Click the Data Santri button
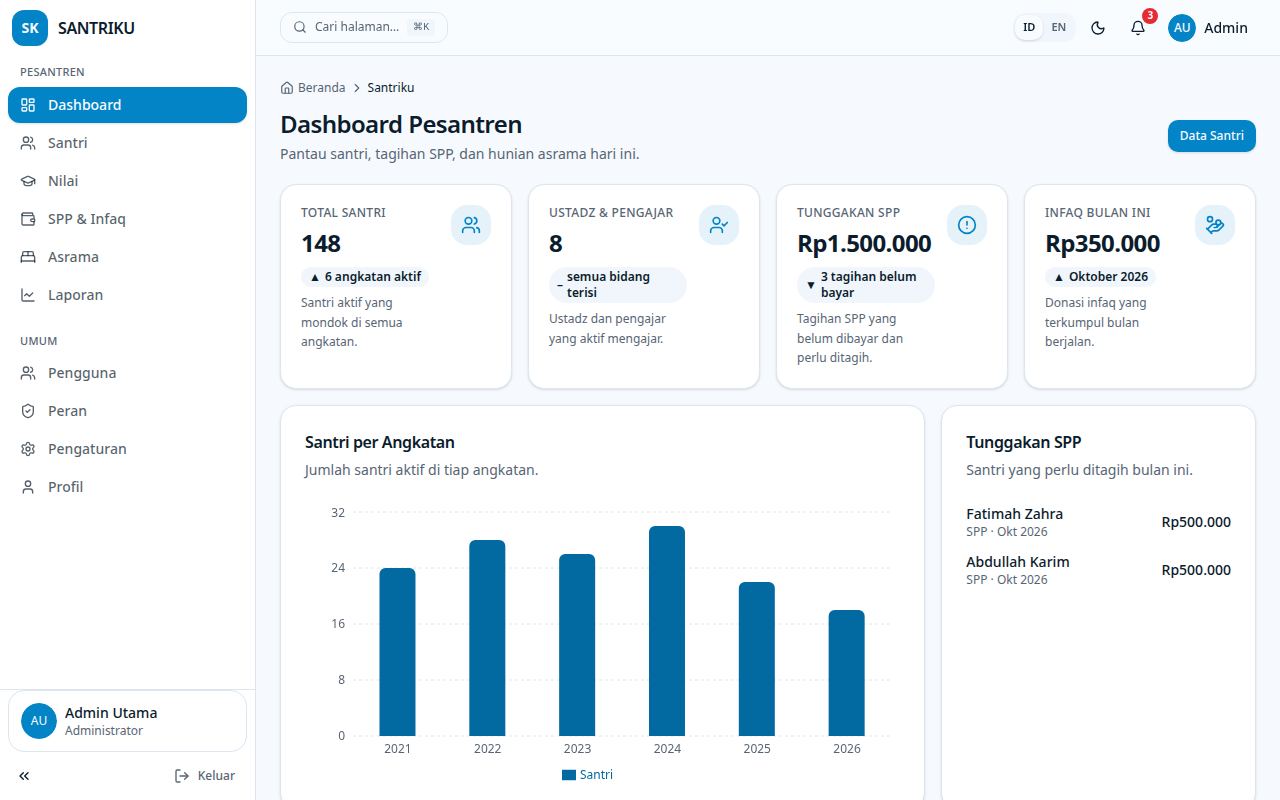 coord(1212,136)
